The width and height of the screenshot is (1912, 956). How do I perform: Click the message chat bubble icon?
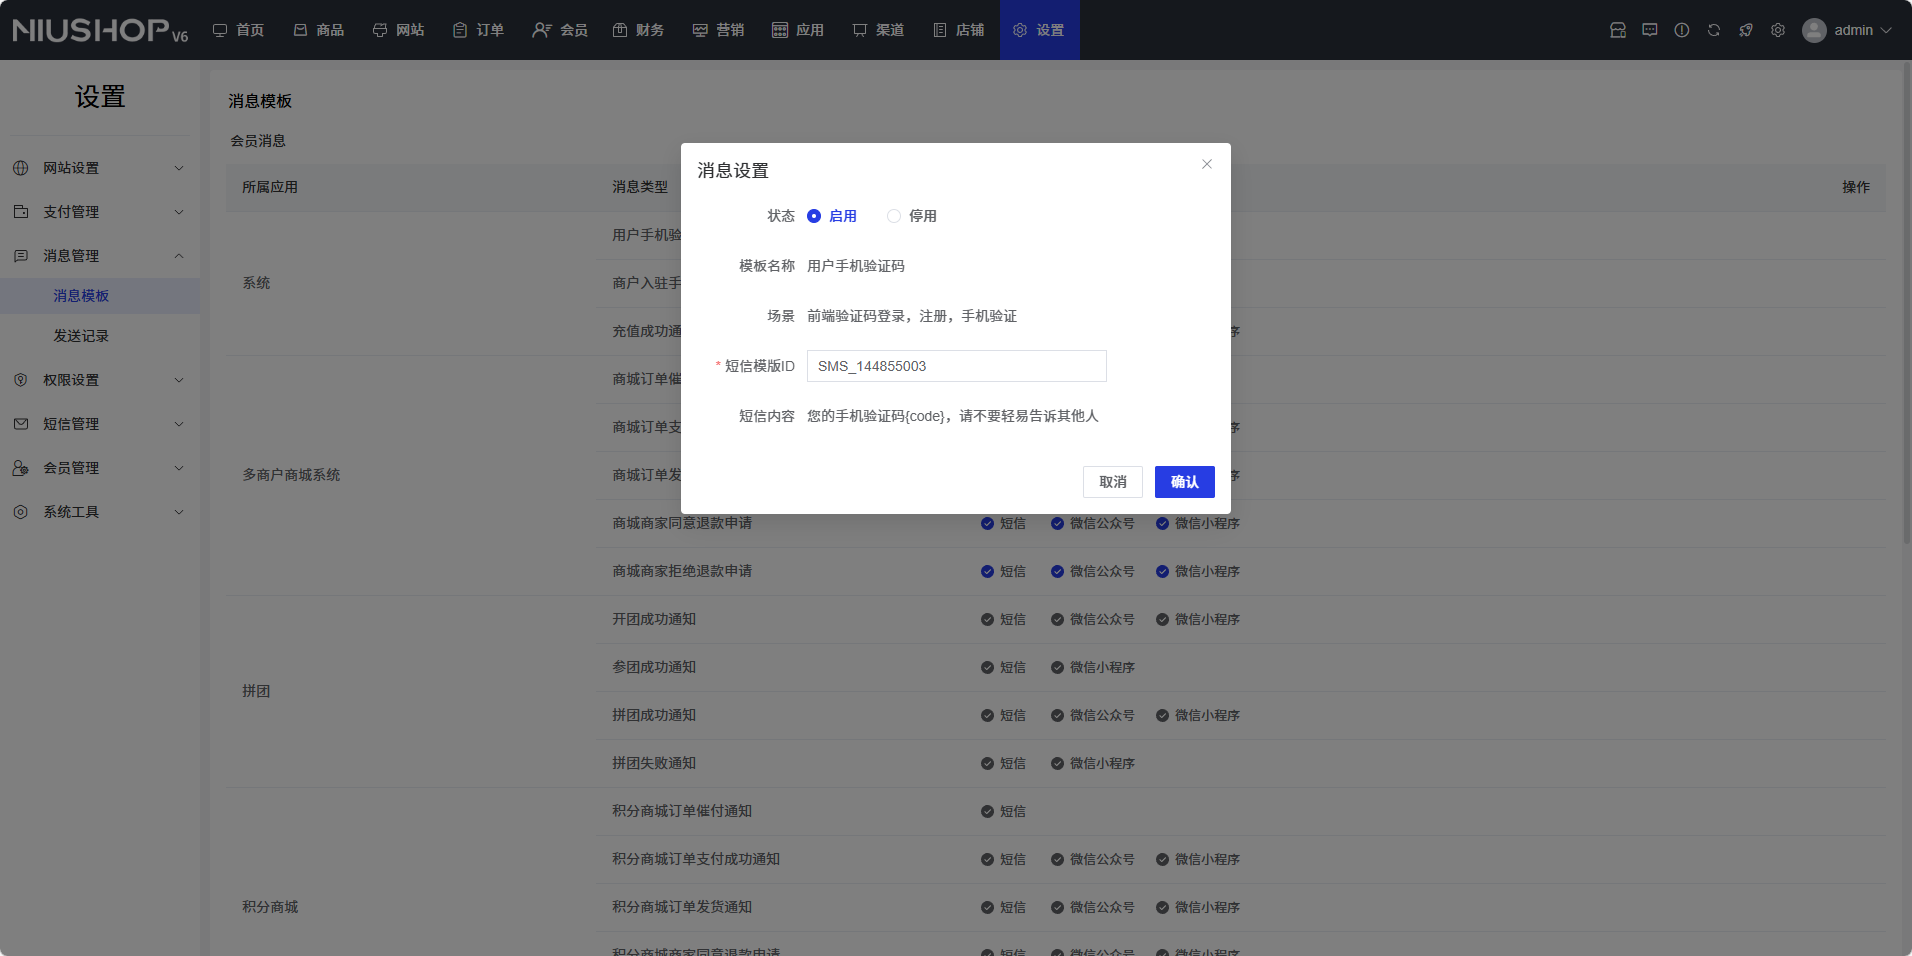[1650, 30]
